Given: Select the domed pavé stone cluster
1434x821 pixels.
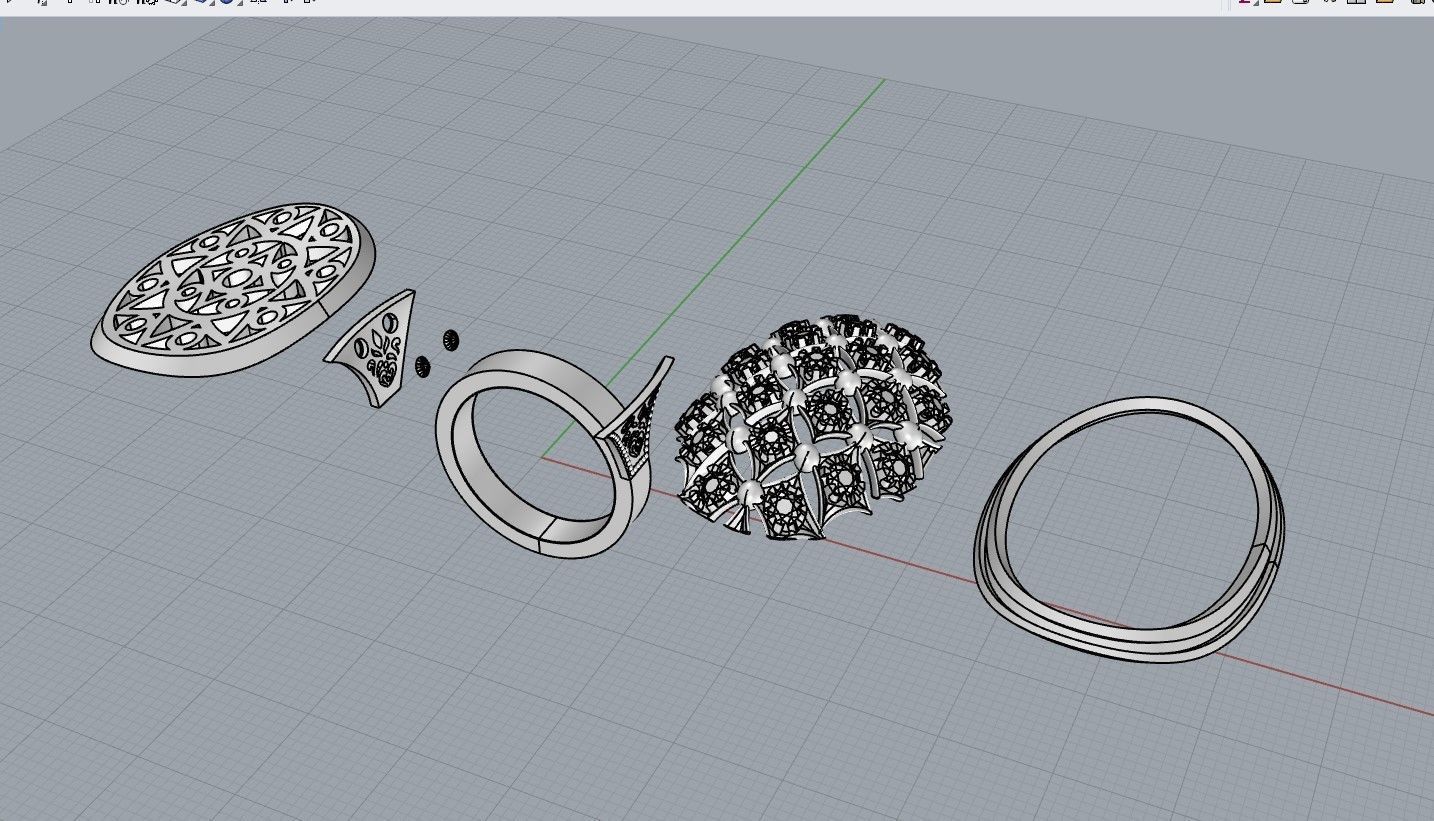Looking at the screenshot, I should click(x=813, y=427).
